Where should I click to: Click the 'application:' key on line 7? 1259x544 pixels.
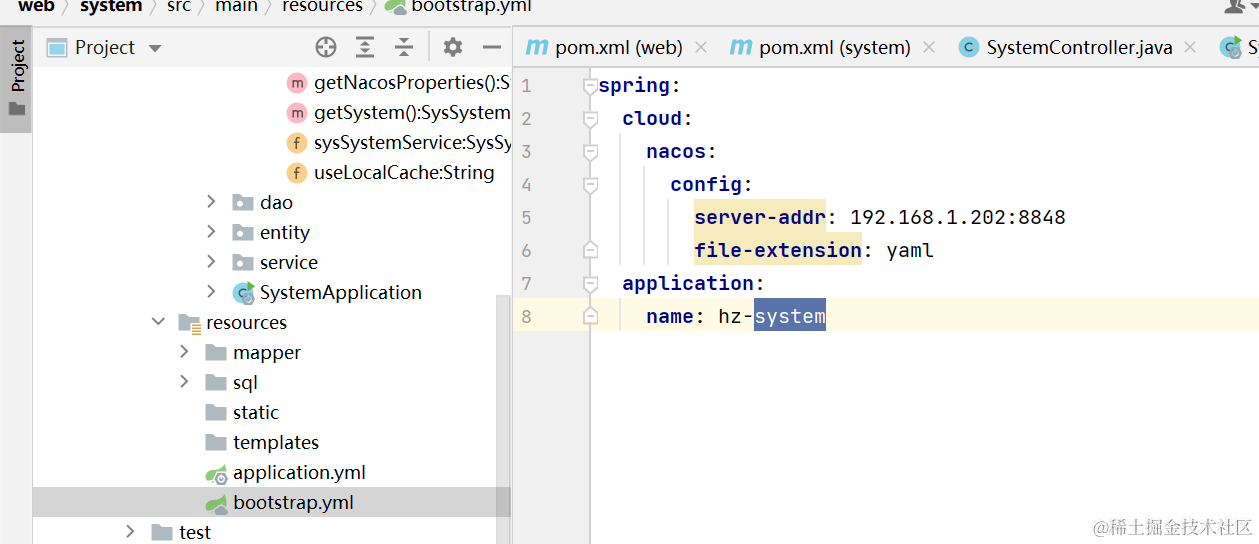[x=693, y=283]
